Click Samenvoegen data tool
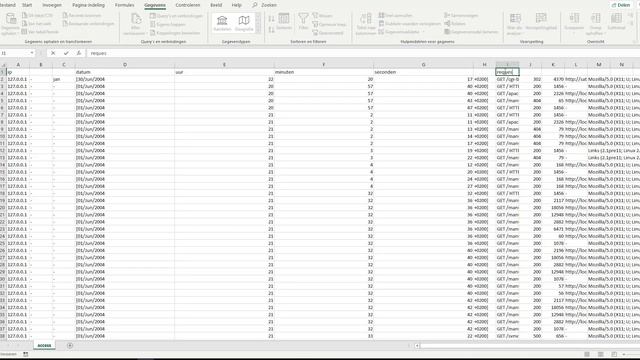The image size is (640, 360). (x=461, y=16)
